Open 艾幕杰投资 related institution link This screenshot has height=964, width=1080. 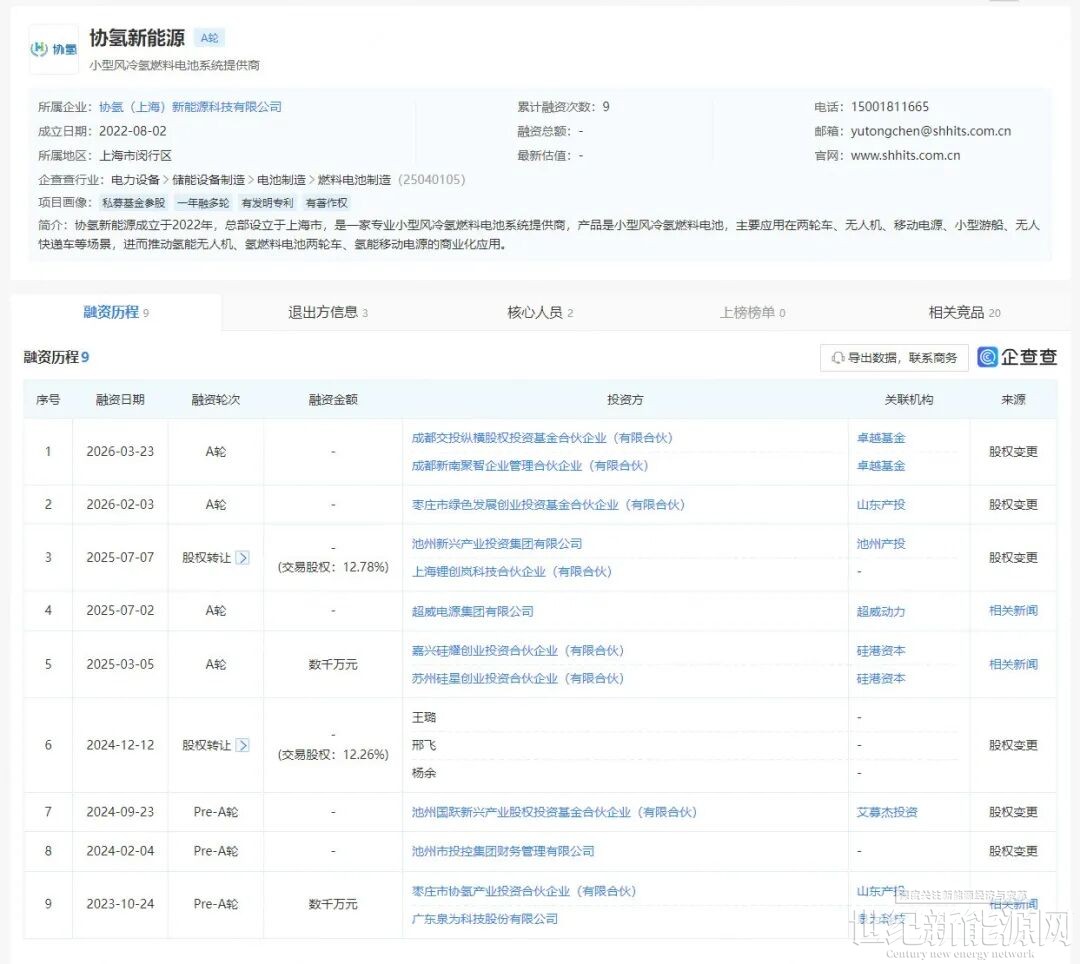coord(886,812)
